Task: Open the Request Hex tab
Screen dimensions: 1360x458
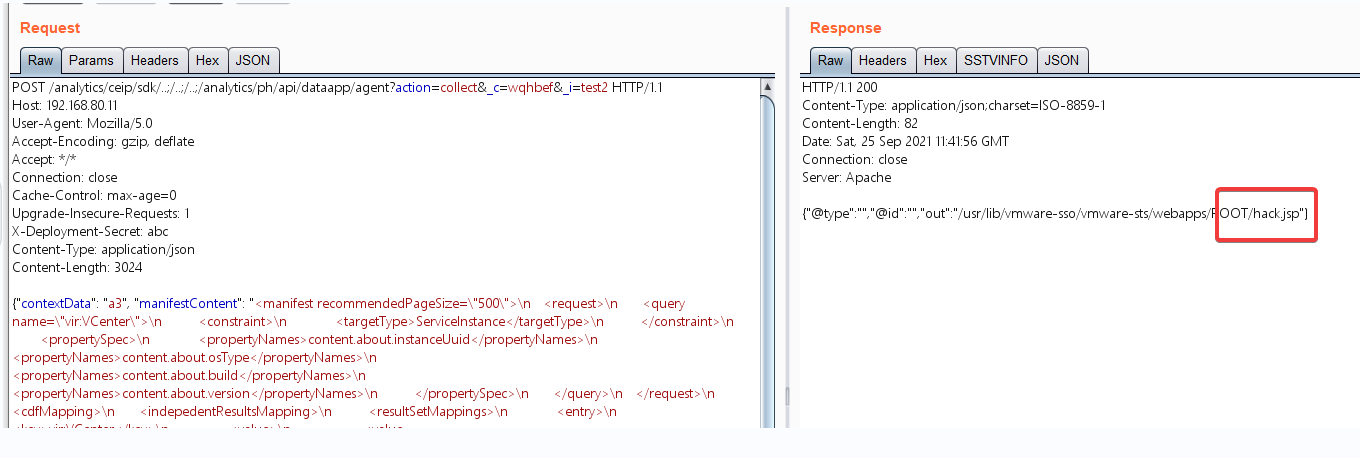Action: [208, 60]
